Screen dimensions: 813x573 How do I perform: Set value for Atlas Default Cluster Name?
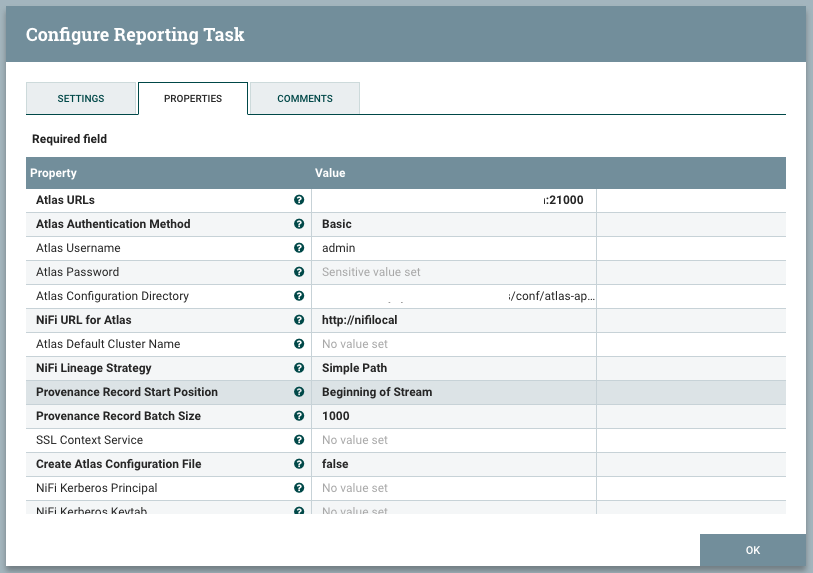[454, 344]
